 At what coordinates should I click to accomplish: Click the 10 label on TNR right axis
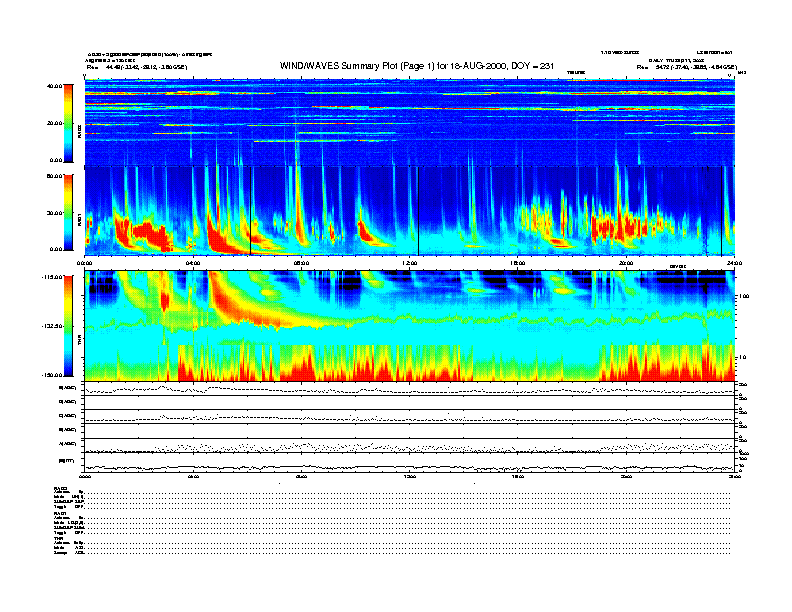744,357
